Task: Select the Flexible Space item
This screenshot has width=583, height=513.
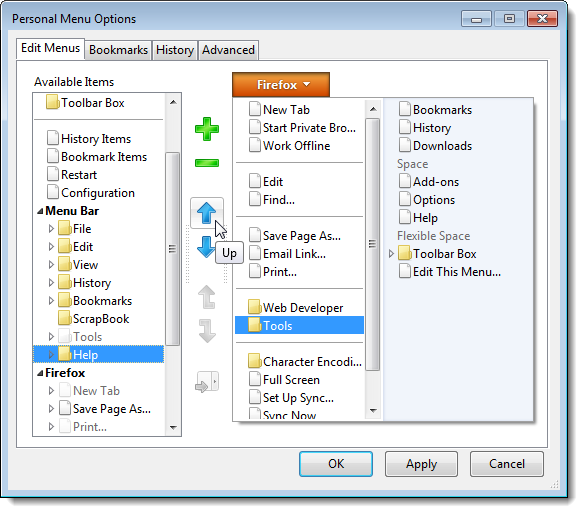Action: 434,236
